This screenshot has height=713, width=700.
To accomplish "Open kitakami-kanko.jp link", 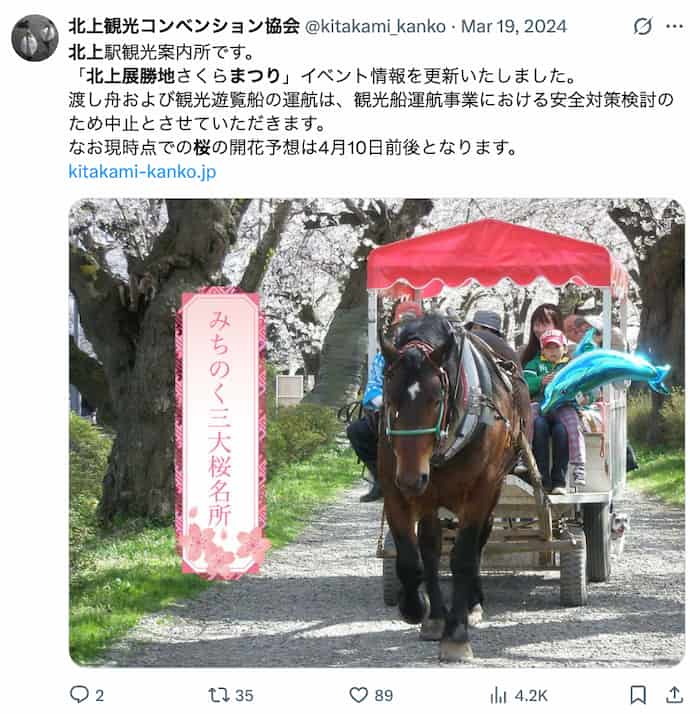I will (142, 172).
